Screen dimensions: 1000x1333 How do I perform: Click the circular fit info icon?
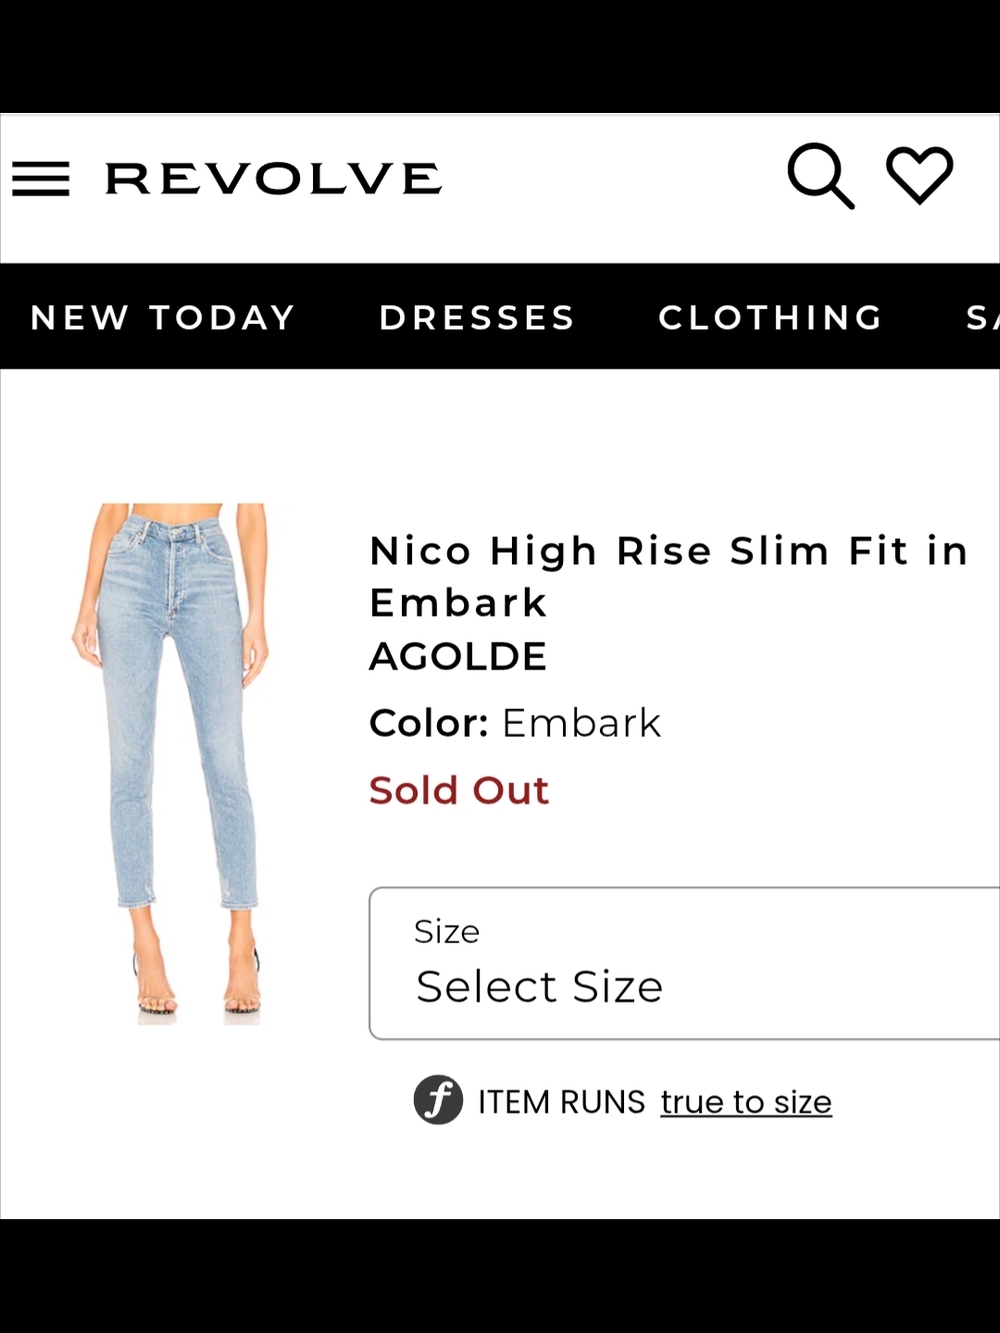(x=438, y=1101)
